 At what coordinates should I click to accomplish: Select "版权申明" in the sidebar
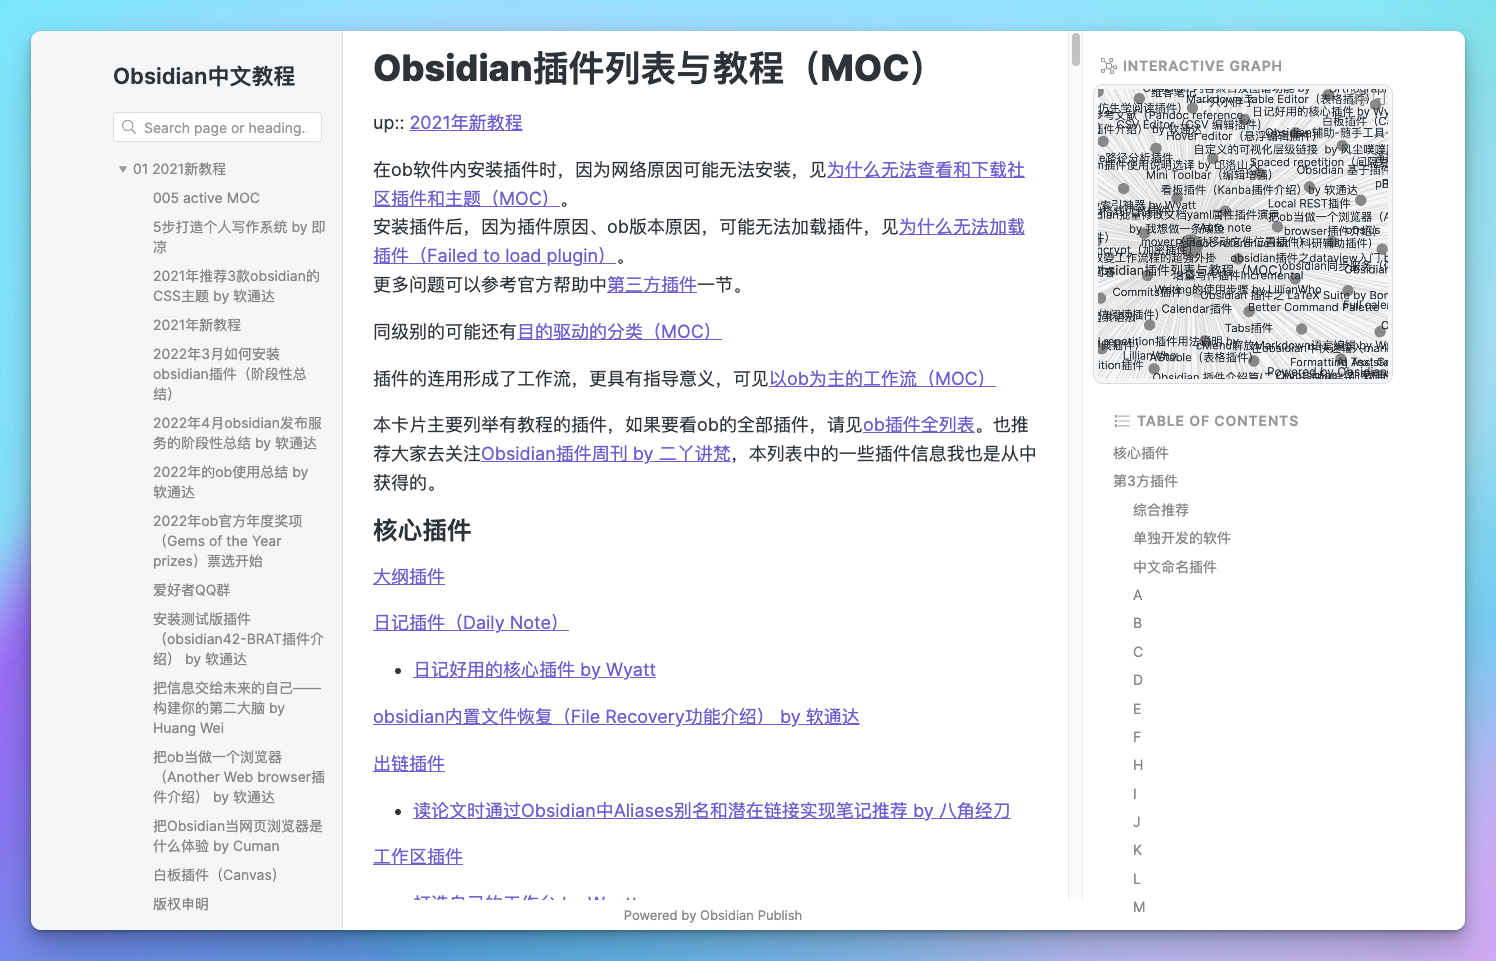coord(181,903)
